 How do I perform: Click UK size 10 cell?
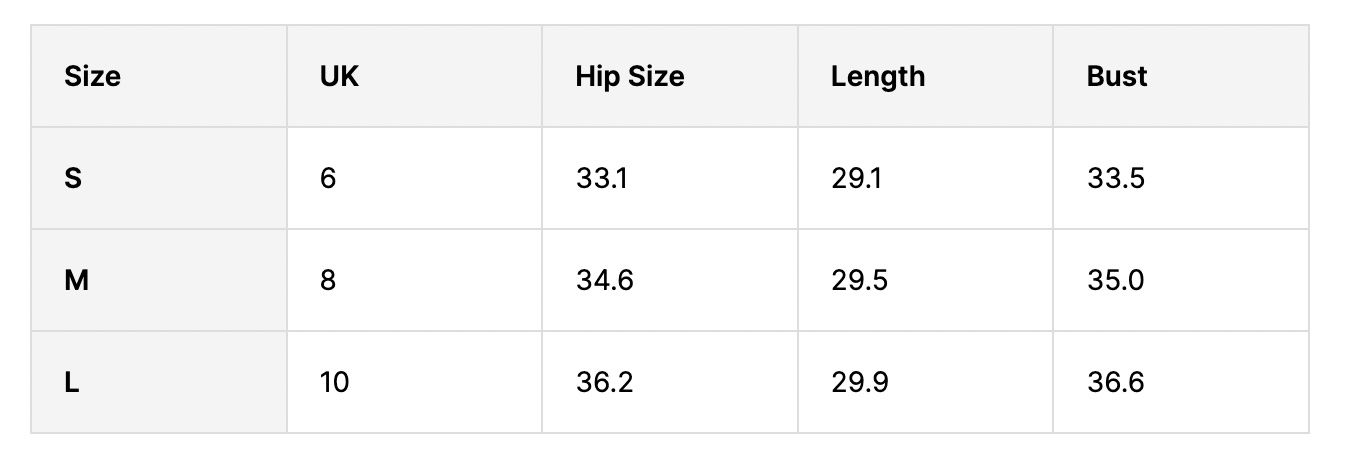pyautogui.click(x=334, y=383)
